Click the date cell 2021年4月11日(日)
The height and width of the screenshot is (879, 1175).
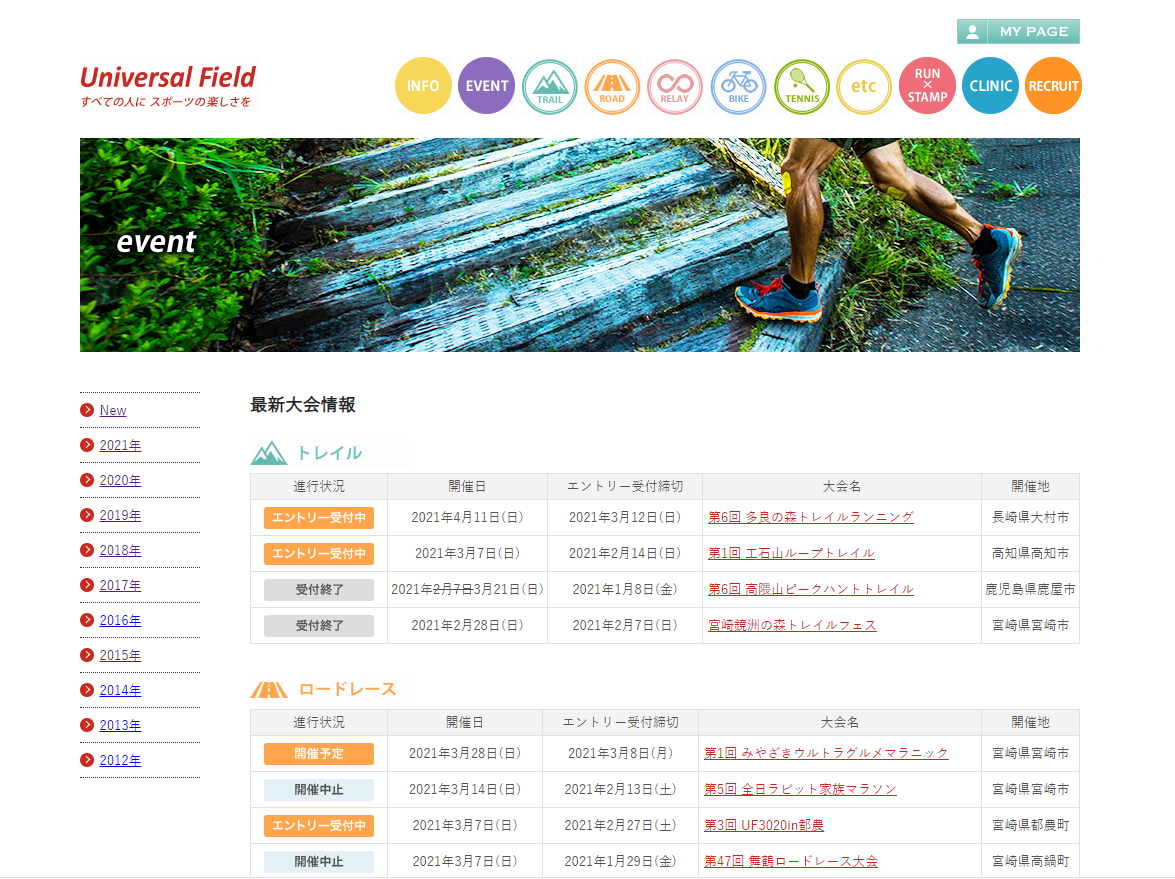[x=468, y=517]
